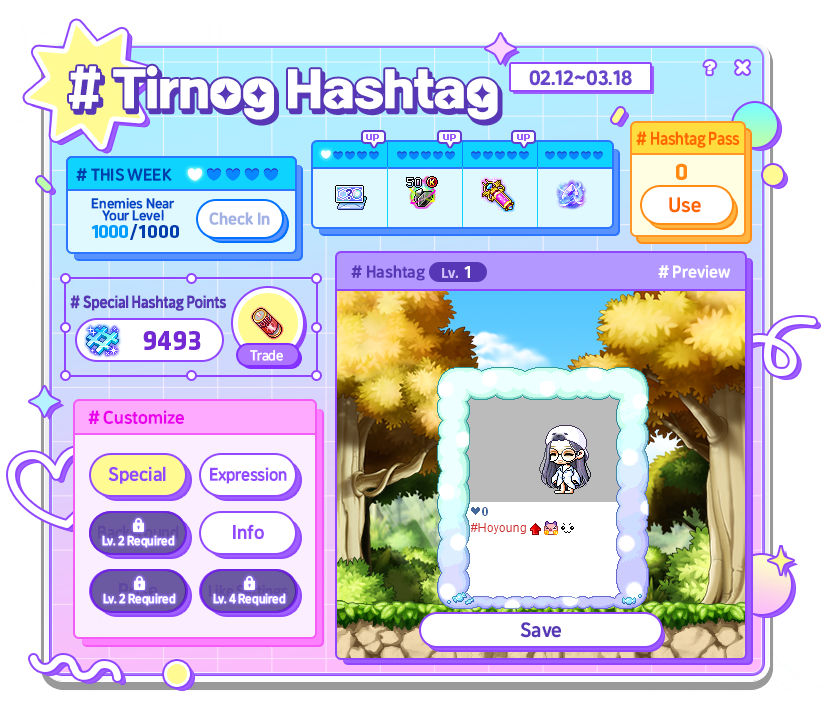
Task: Click the This Week hearts progress indicator
Action: [x=233, y=174]
